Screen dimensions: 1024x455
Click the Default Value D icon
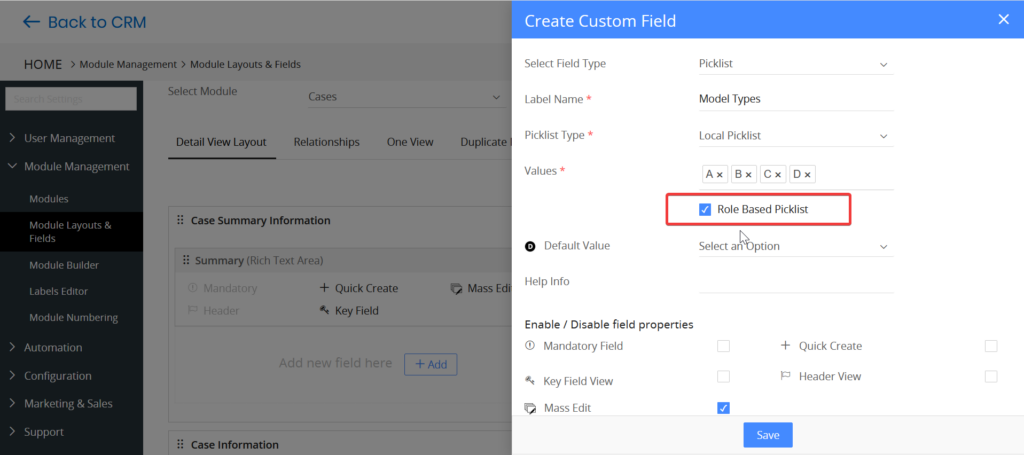[530, 246]
